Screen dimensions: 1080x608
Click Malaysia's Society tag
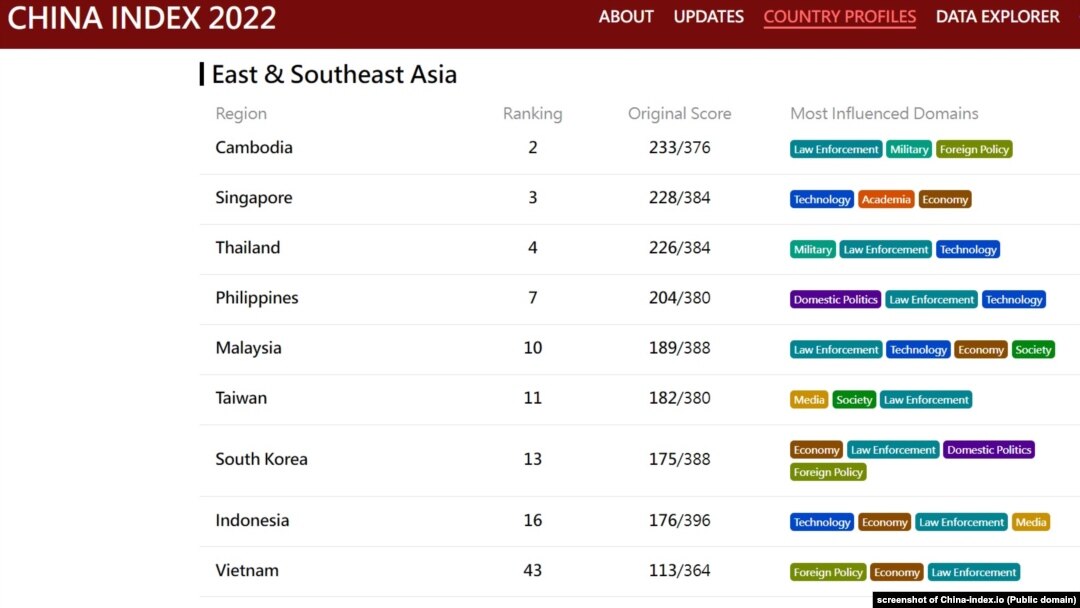(x=1033, y=350)
